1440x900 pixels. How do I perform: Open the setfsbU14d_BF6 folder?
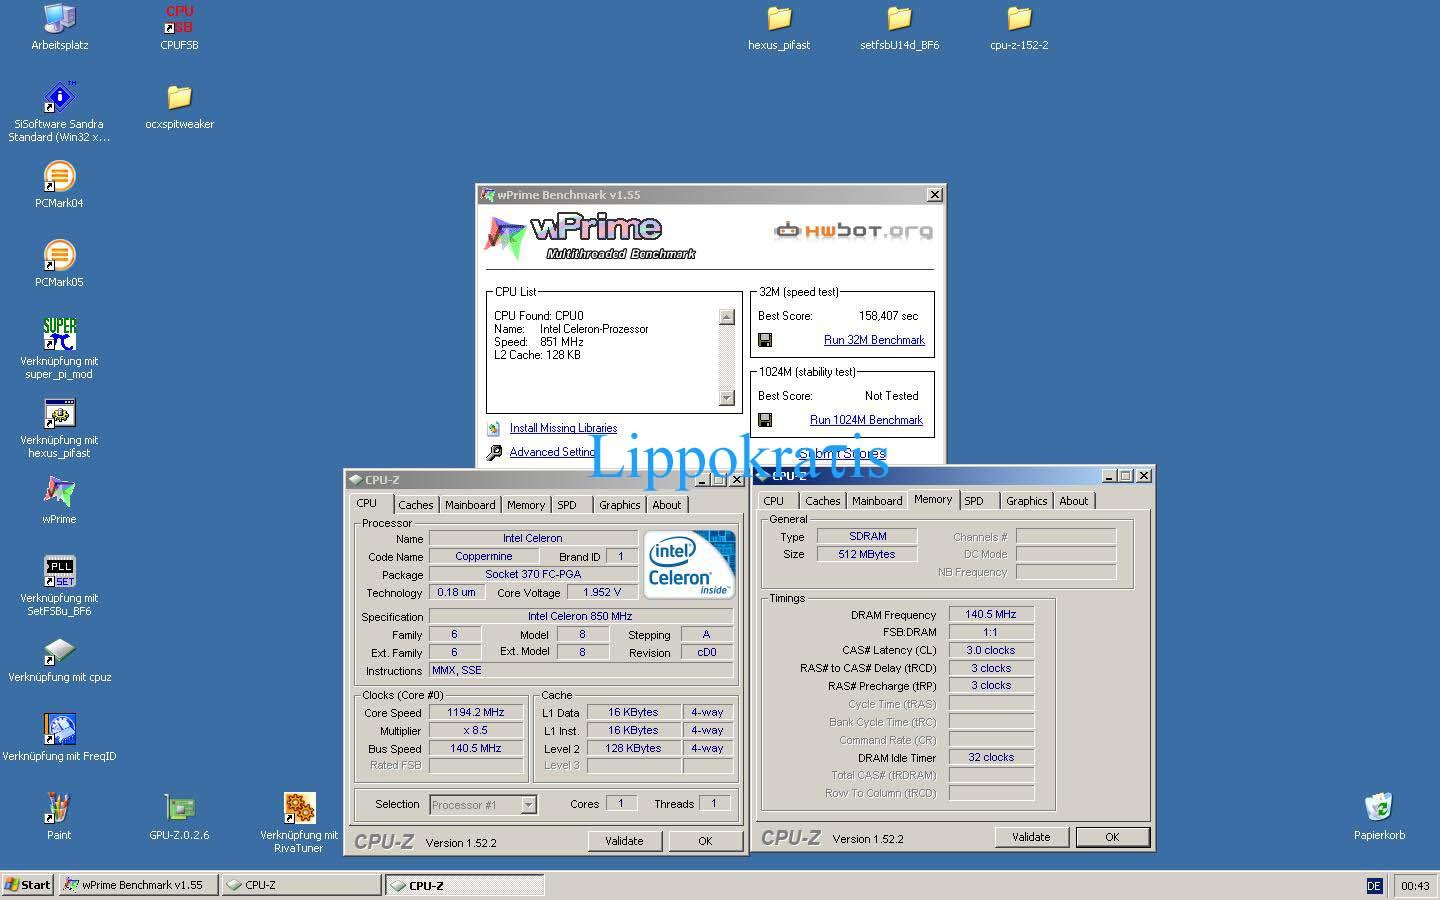coord(899,19)
